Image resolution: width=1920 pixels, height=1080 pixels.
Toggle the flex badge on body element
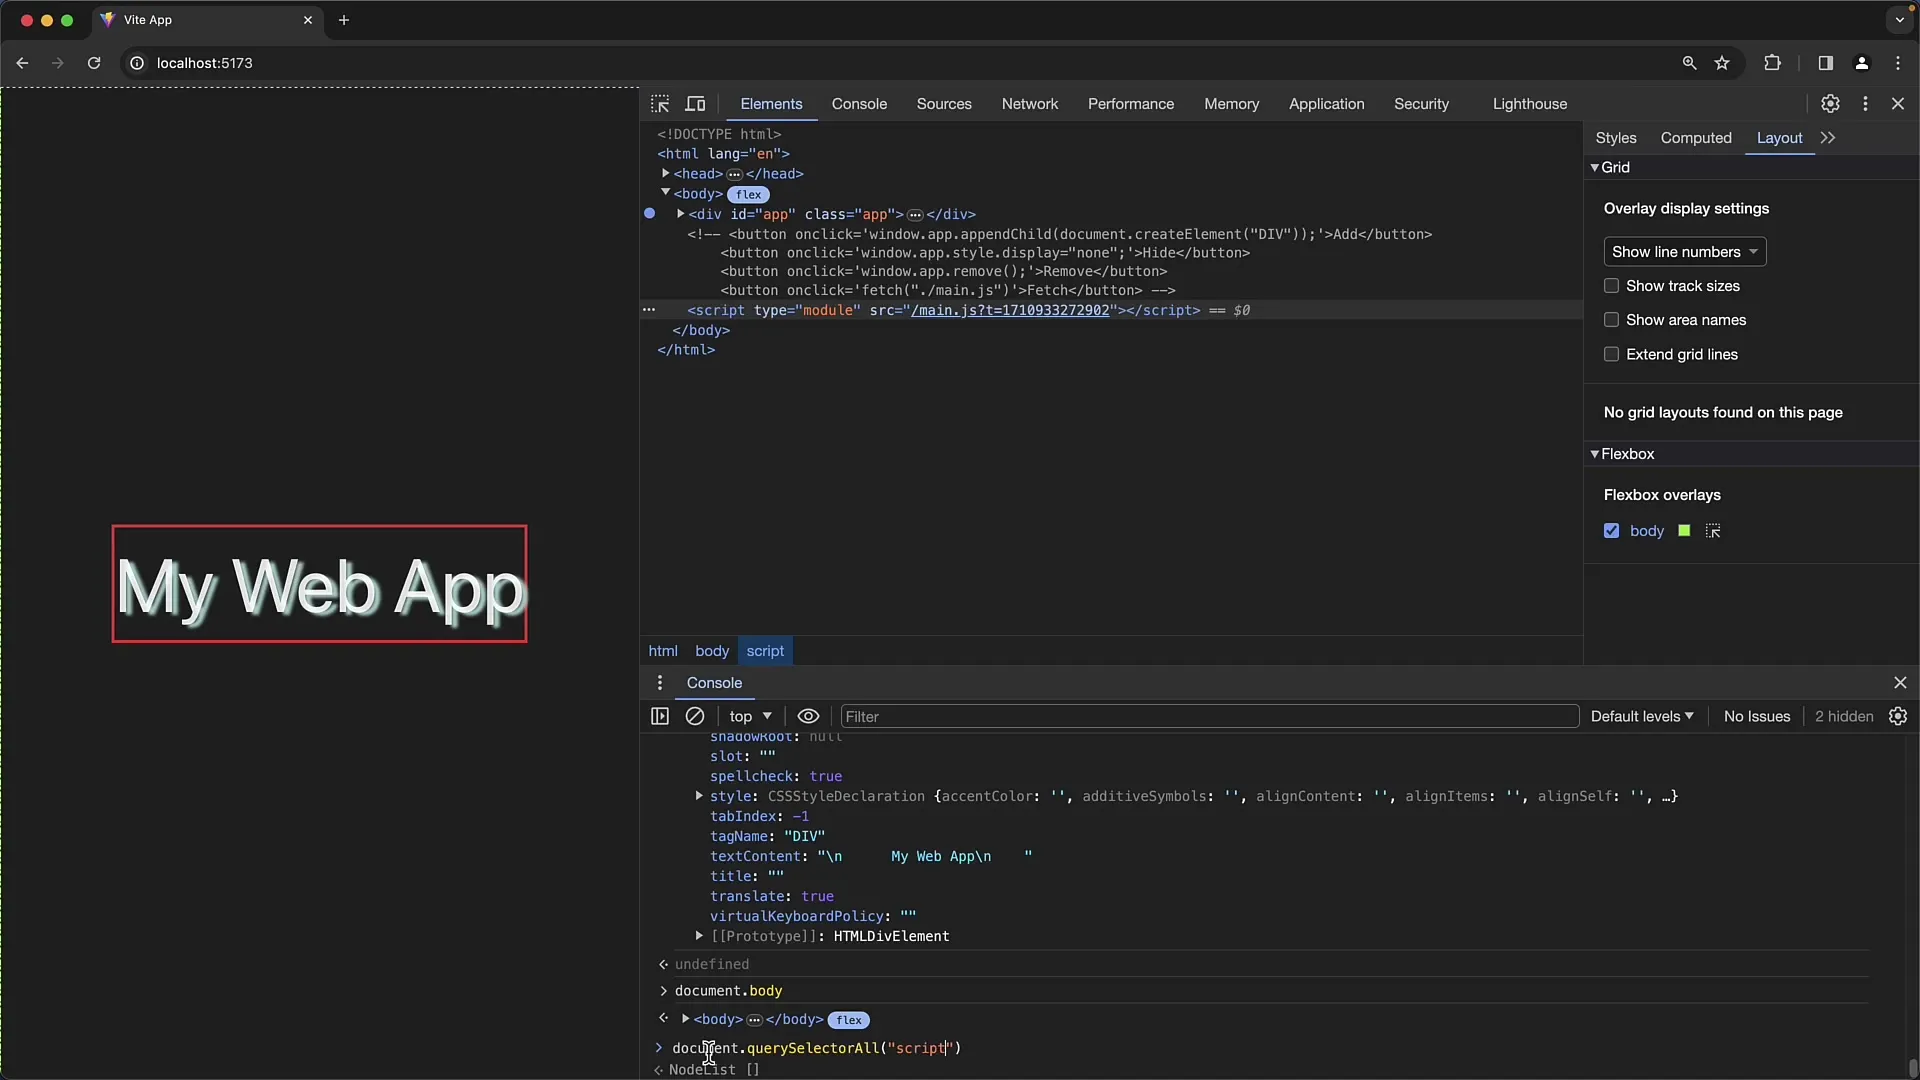(748, 195)
